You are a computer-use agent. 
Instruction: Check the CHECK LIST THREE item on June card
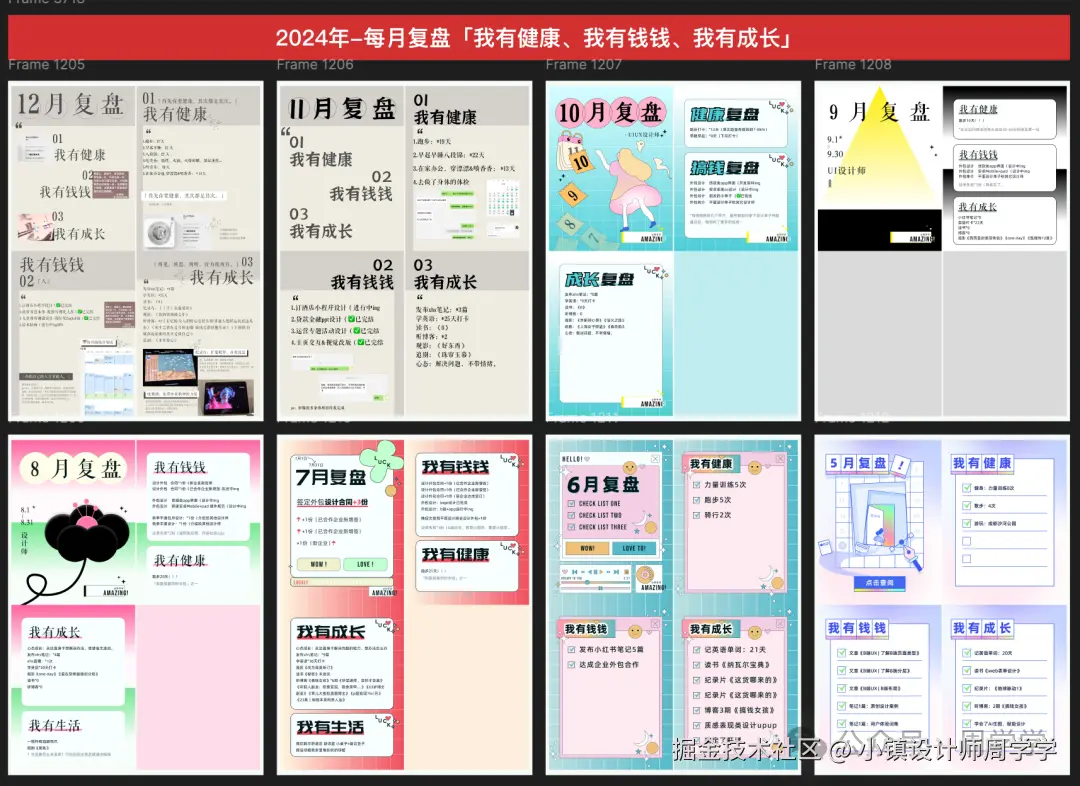[x=571, y=526]
